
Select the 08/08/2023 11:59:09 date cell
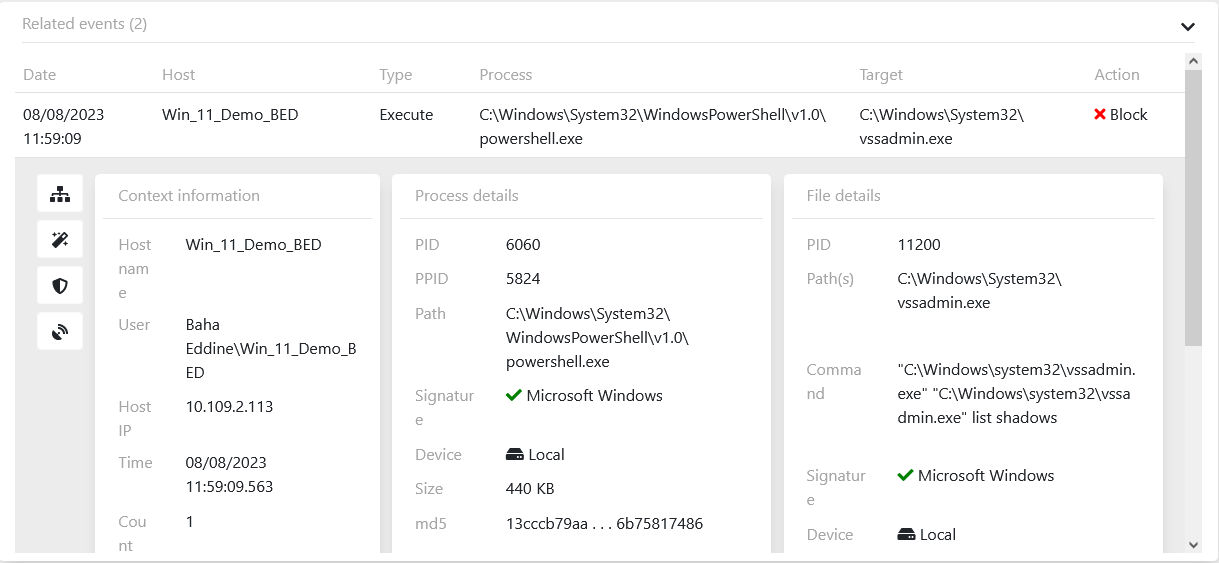(x=64, y=127)
